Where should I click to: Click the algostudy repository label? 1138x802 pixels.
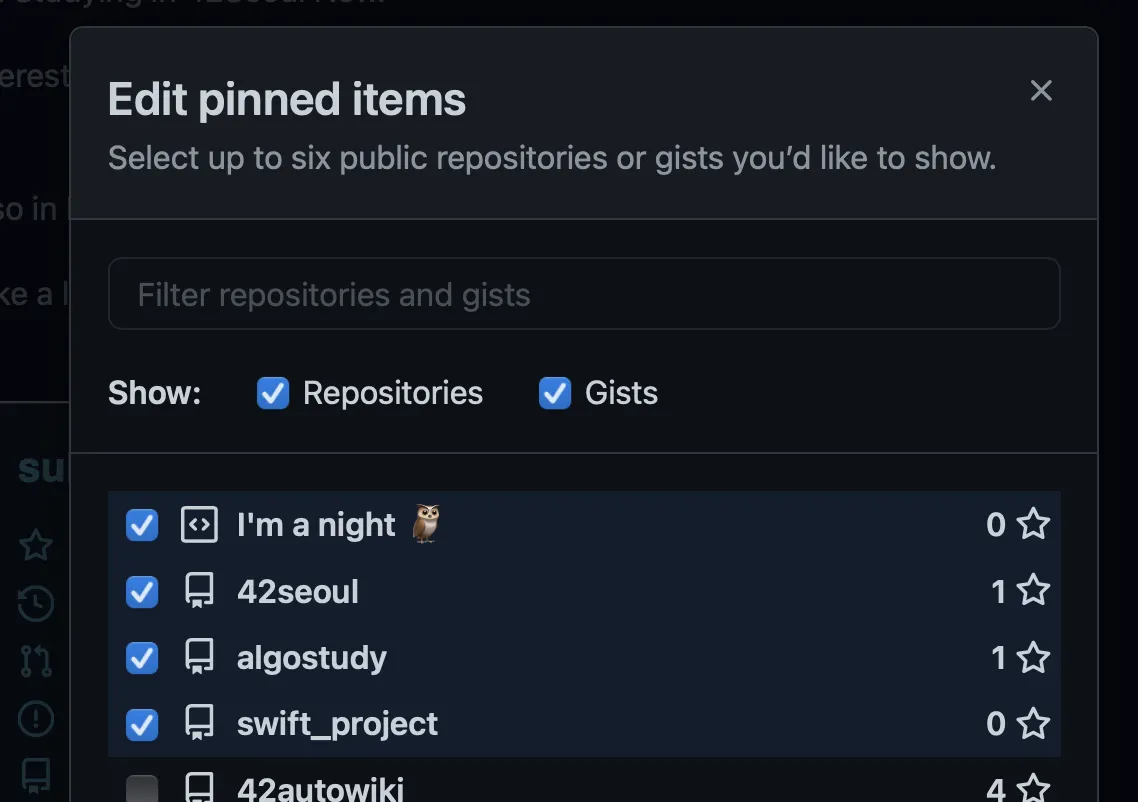click(x=312, y=657)
